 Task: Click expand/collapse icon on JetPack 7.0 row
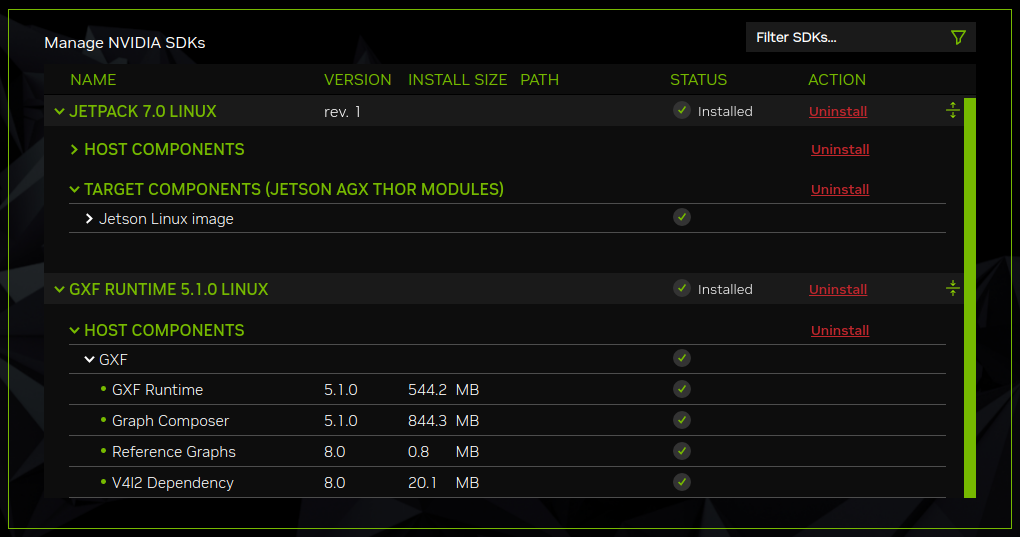click(952, 111)
